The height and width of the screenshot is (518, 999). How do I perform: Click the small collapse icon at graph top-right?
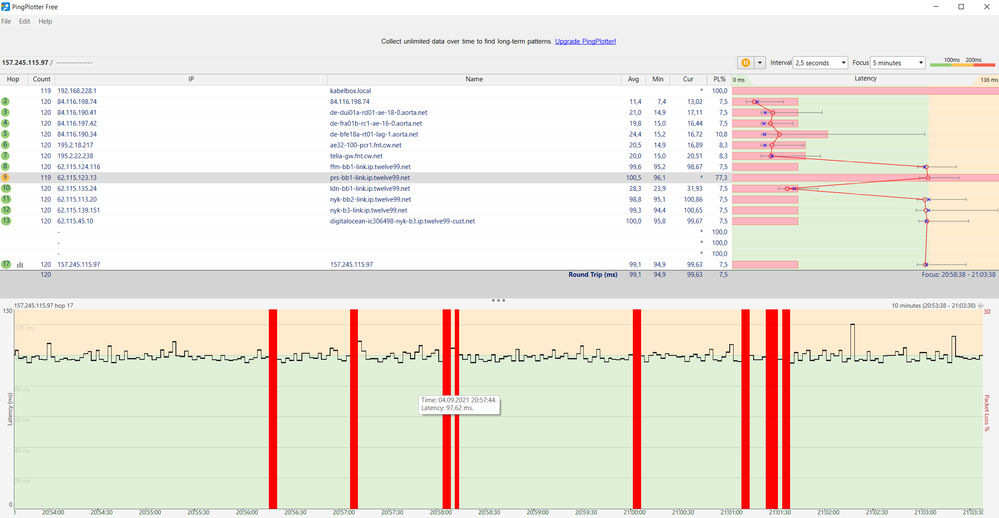[x=981, y=306]
